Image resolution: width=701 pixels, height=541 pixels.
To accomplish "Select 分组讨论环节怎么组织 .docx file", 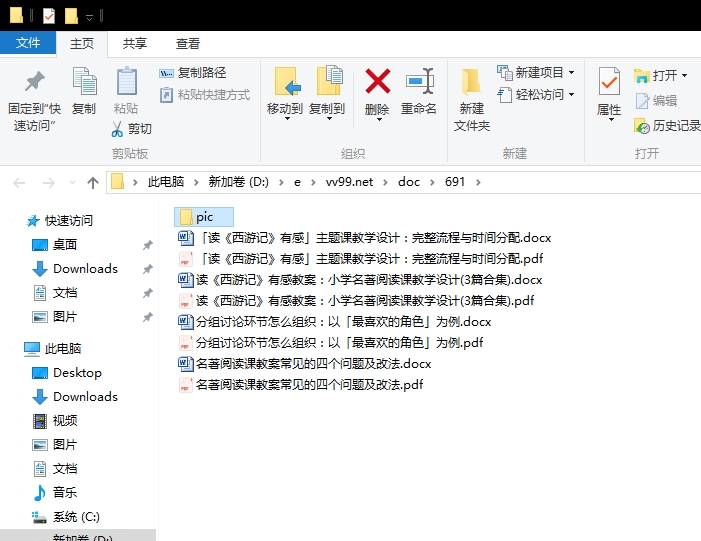I will click(x=335, y=321).
